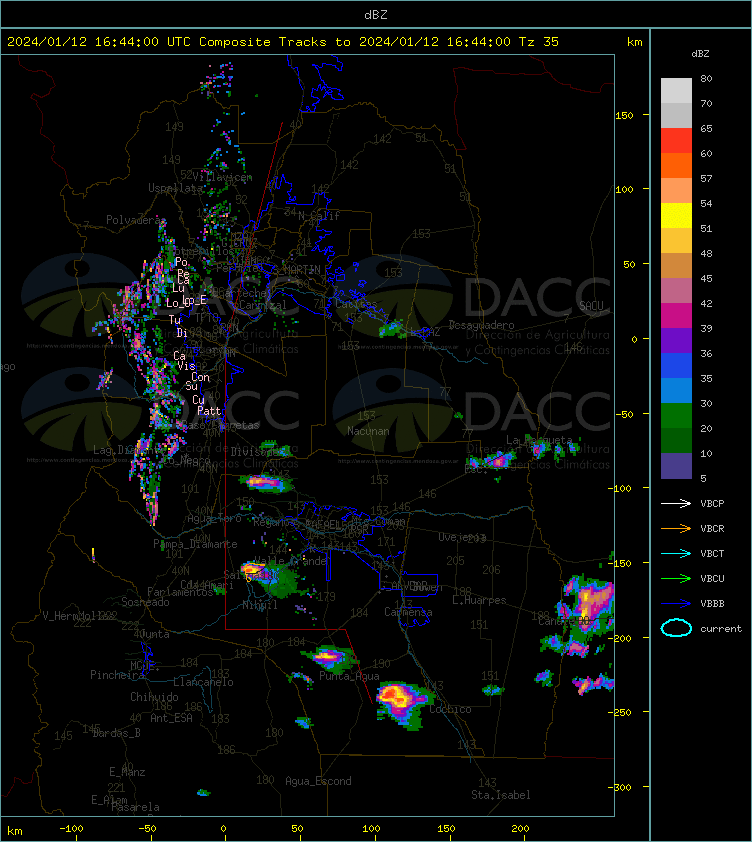The height and width of the screenshot is (842, 752).
Task: Pick the bright green 20–30 dBZ swatch
Action: (676, 415)
